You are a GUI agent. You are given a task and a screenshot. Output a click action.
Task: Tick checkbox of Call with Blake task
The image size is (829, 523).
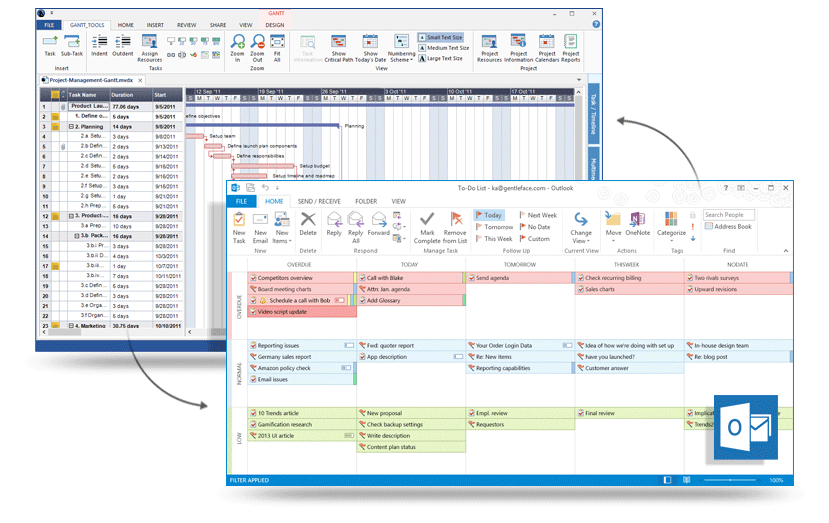363,278
